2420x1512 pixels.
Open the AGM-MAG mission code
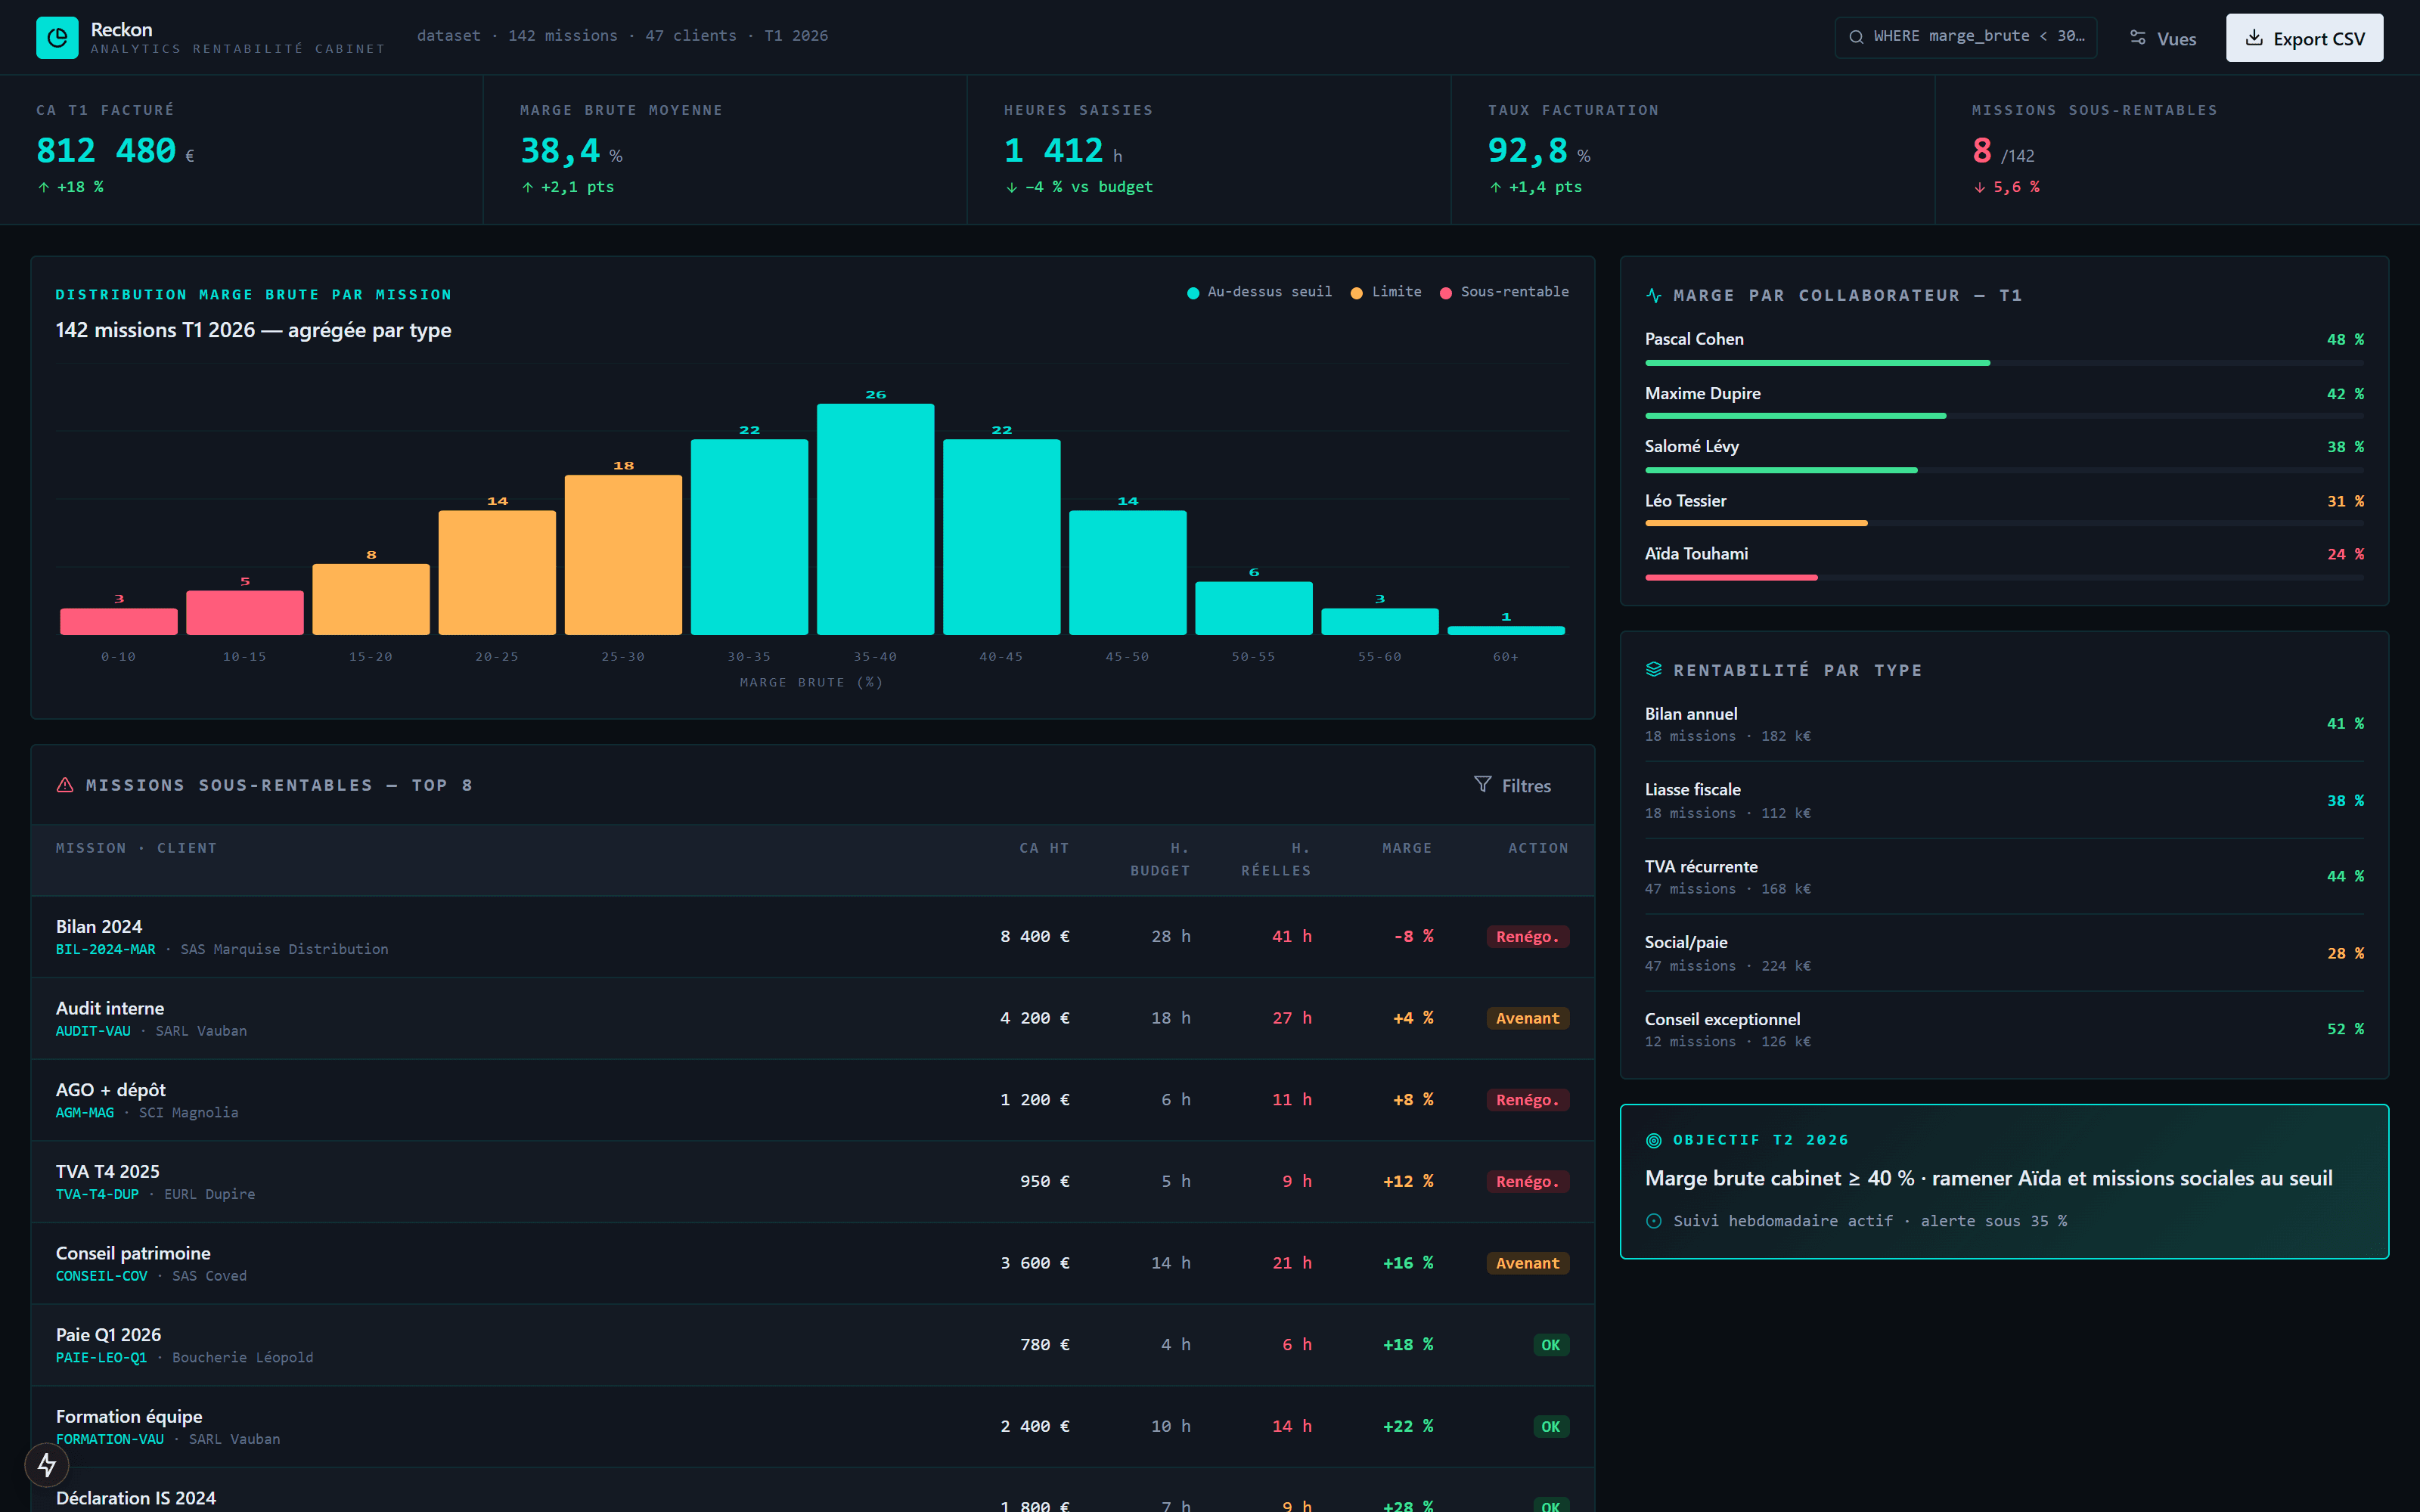tap(85, 1113)
